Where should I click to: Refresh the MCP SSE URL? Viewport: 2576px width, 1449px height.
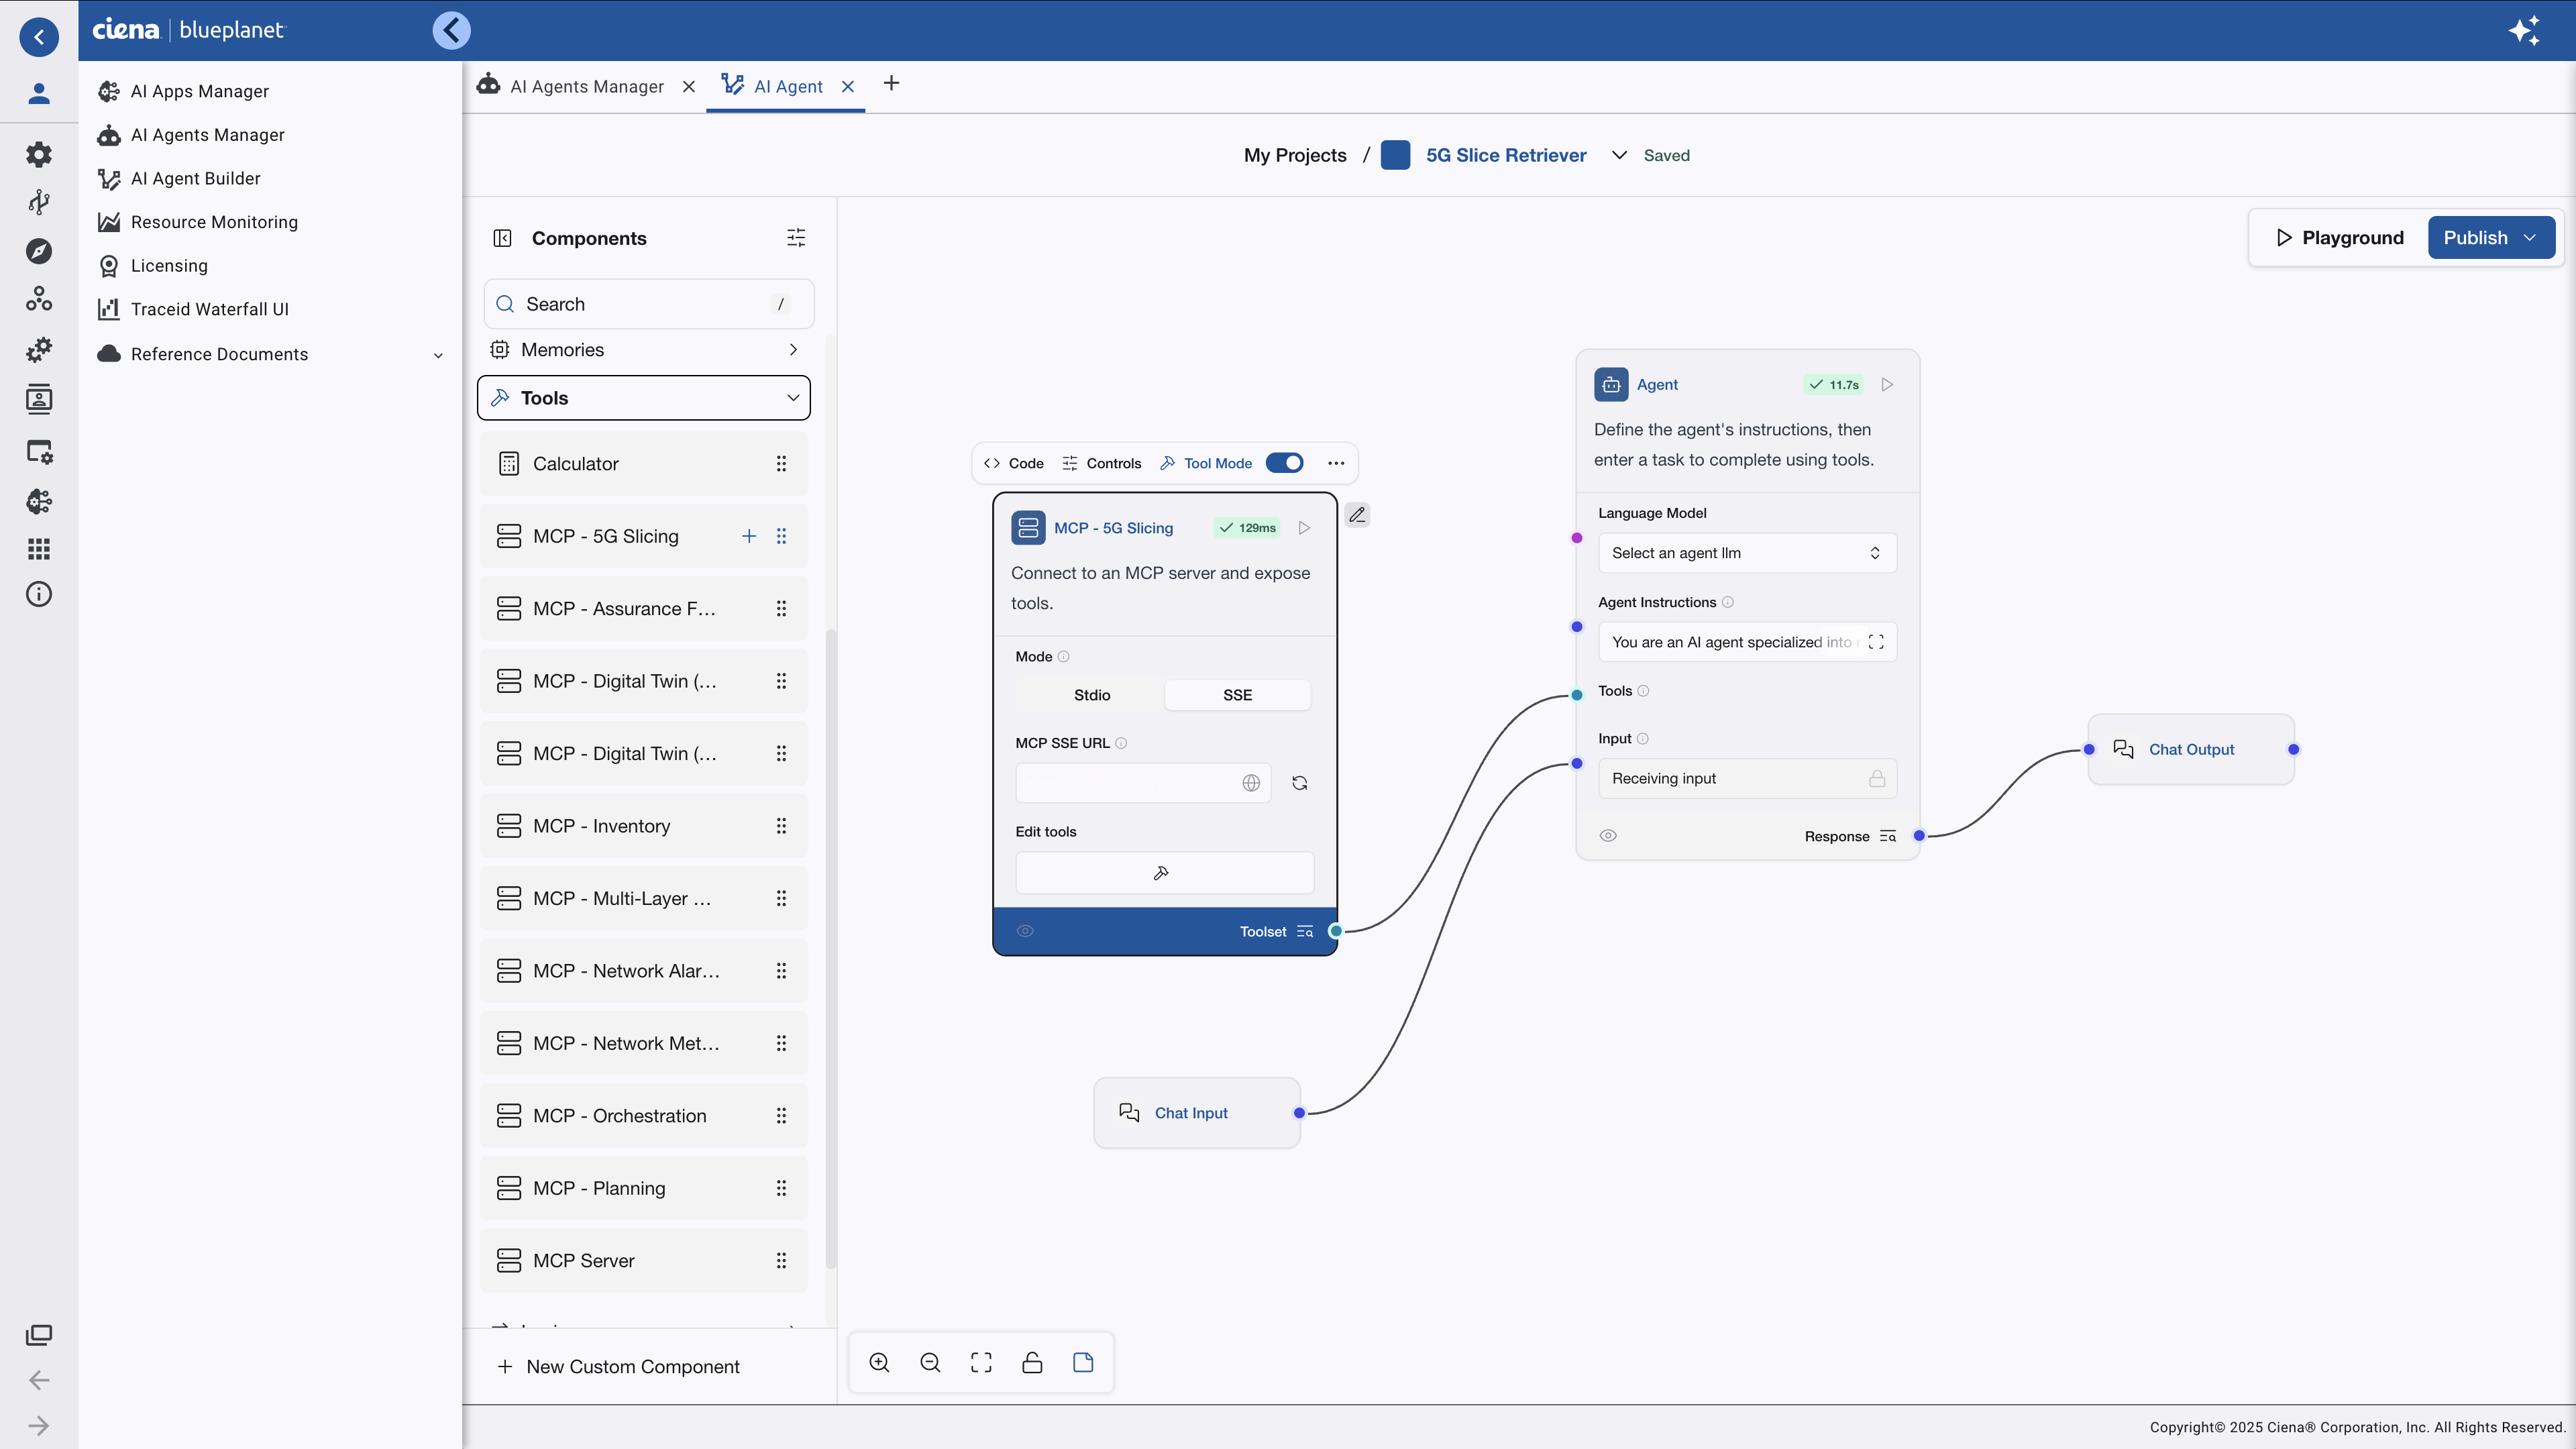click(x=1300, y=783)
